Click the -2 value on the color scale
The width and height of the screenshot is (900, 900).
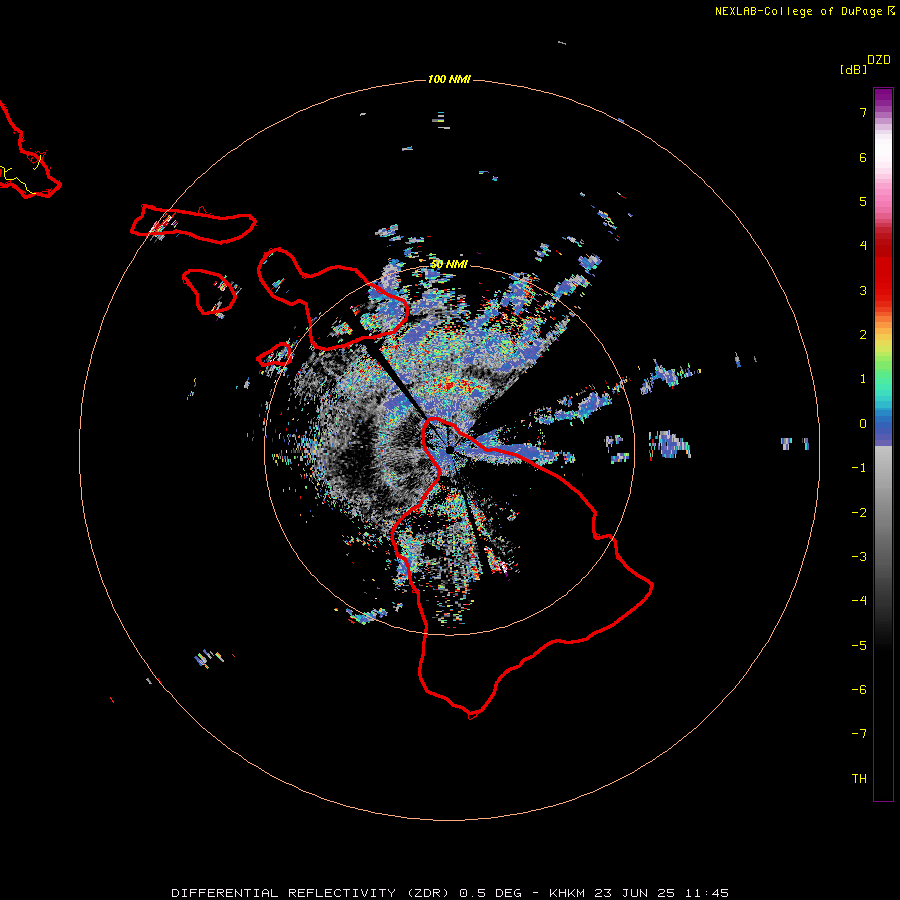(859, 513)
